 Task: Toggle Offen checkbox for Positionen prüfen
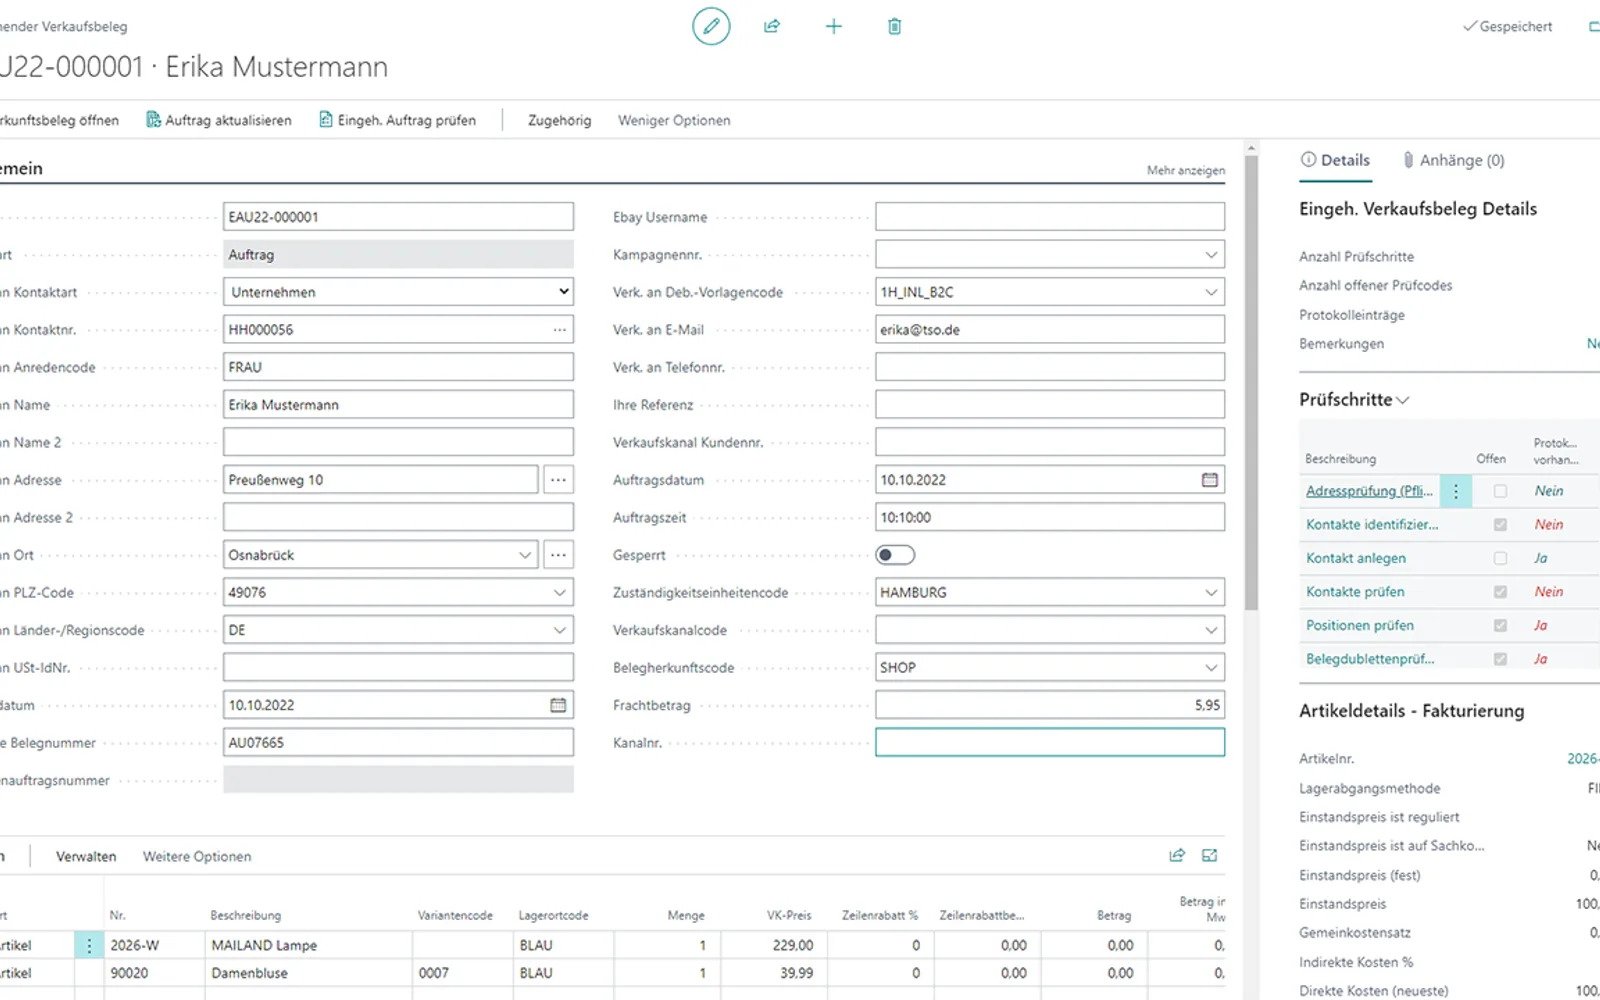point(1500,625)
